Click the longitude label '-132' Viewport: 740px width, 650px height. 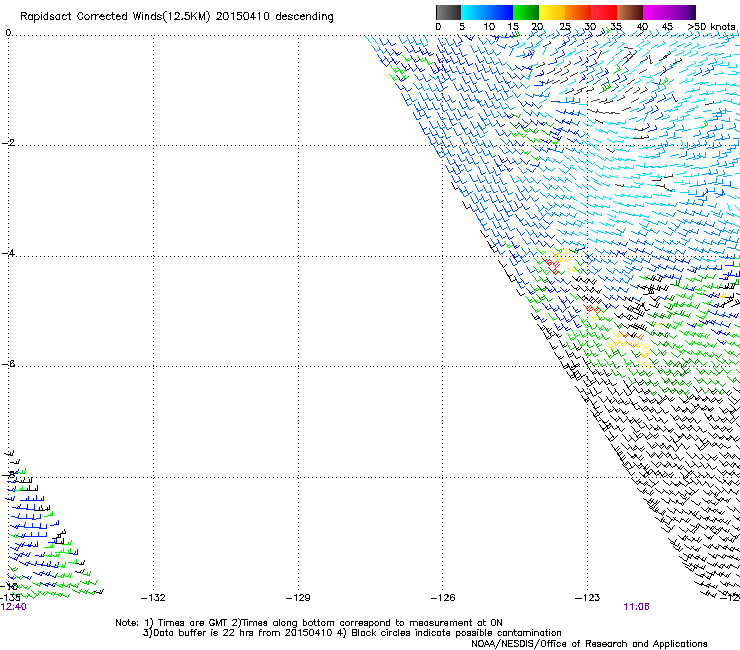[x=153, y=598]
